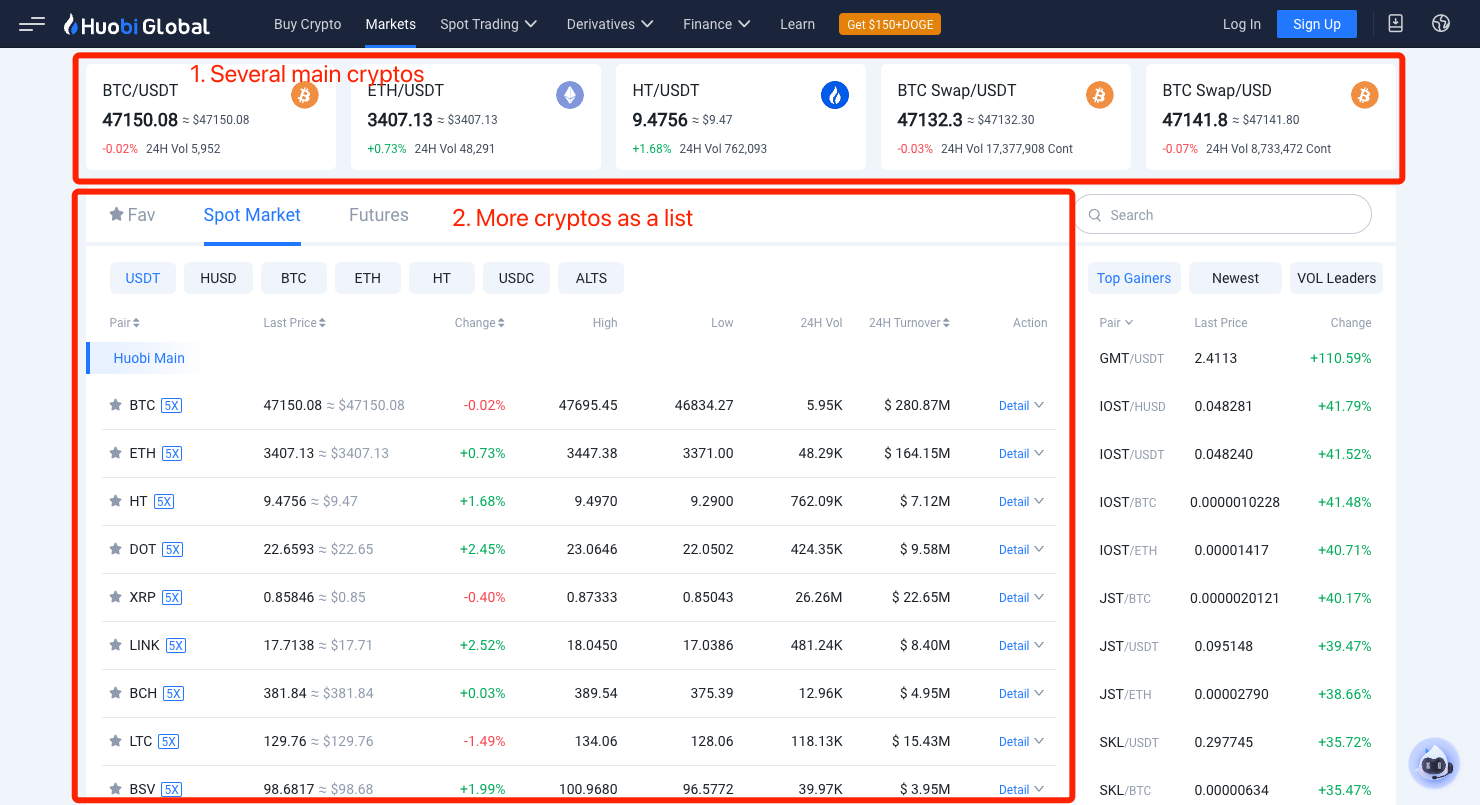Click the Bitcoin icon on BTC/USDT card

point(304,95)
